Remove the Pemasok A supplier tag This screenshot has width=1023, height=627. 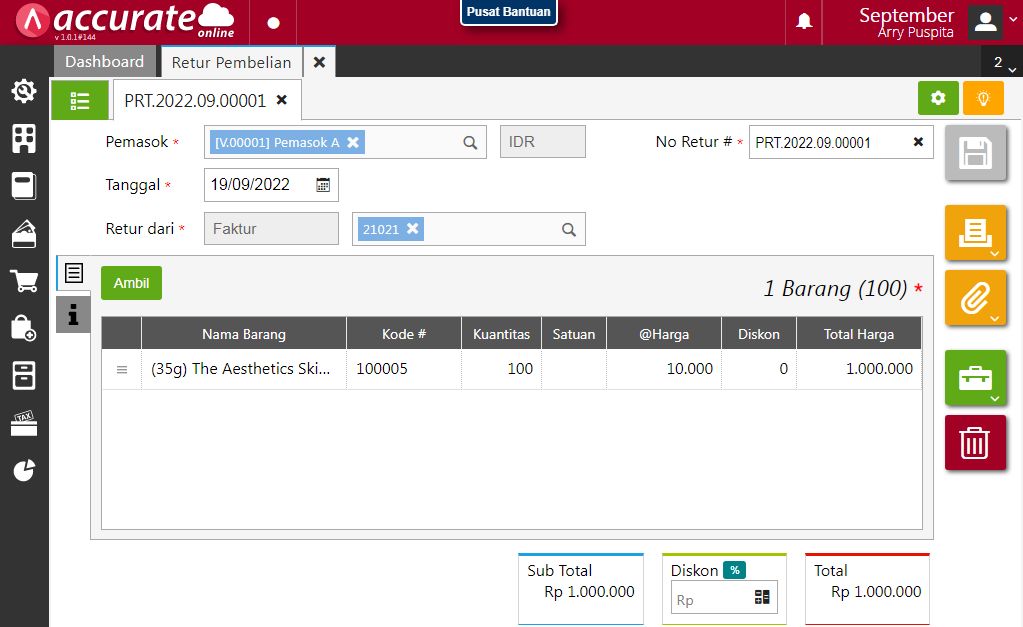[x=353, y=142]
